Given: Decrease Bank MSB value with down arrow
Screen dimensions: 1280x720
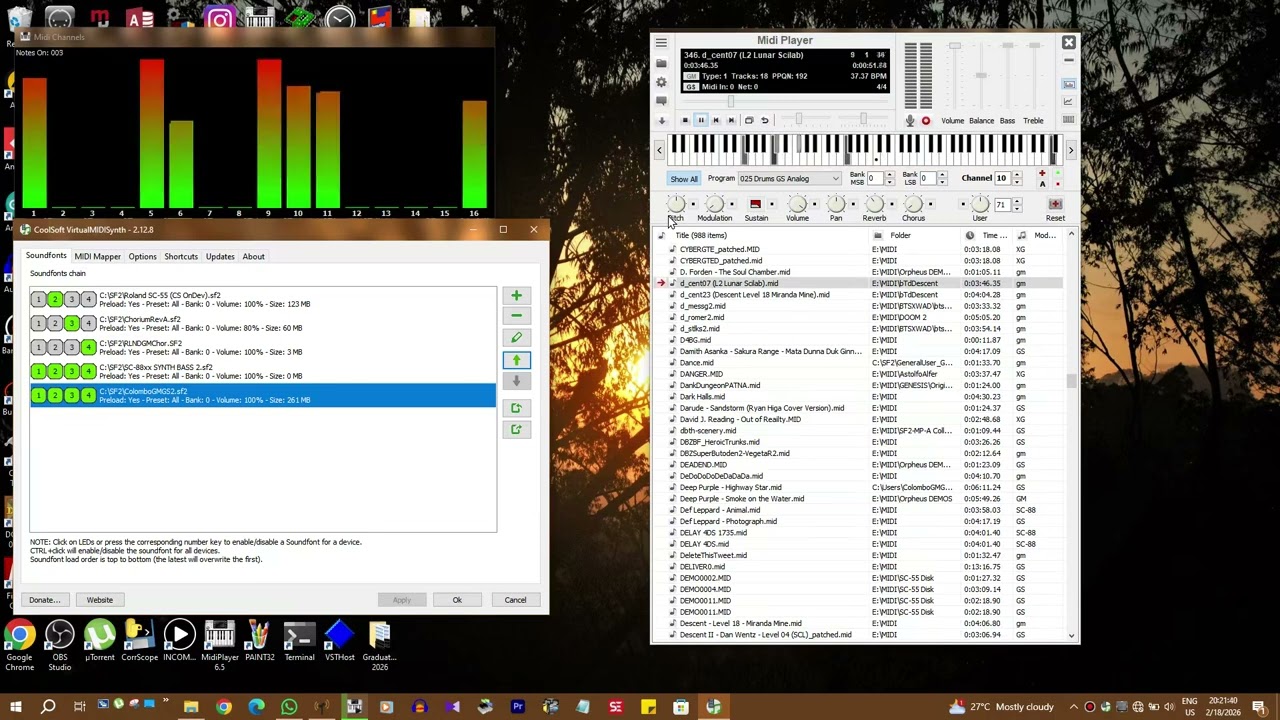Looking at the screenshot, I should (889, 182).
